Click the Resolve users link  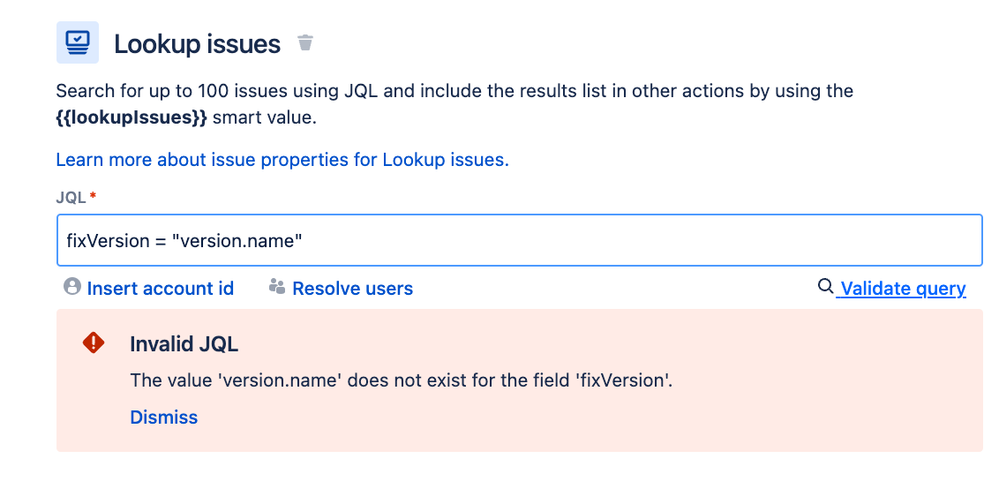352,288
